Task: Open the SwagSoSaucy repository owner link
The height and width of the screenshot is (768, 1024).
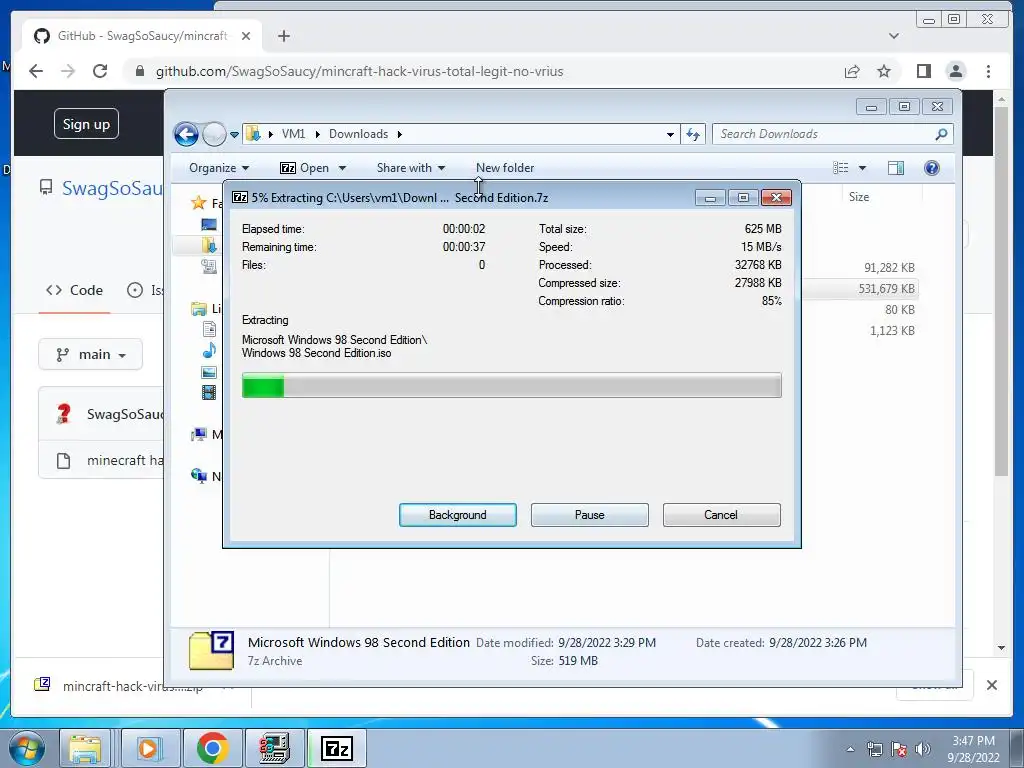Action: tap(112, 188)
